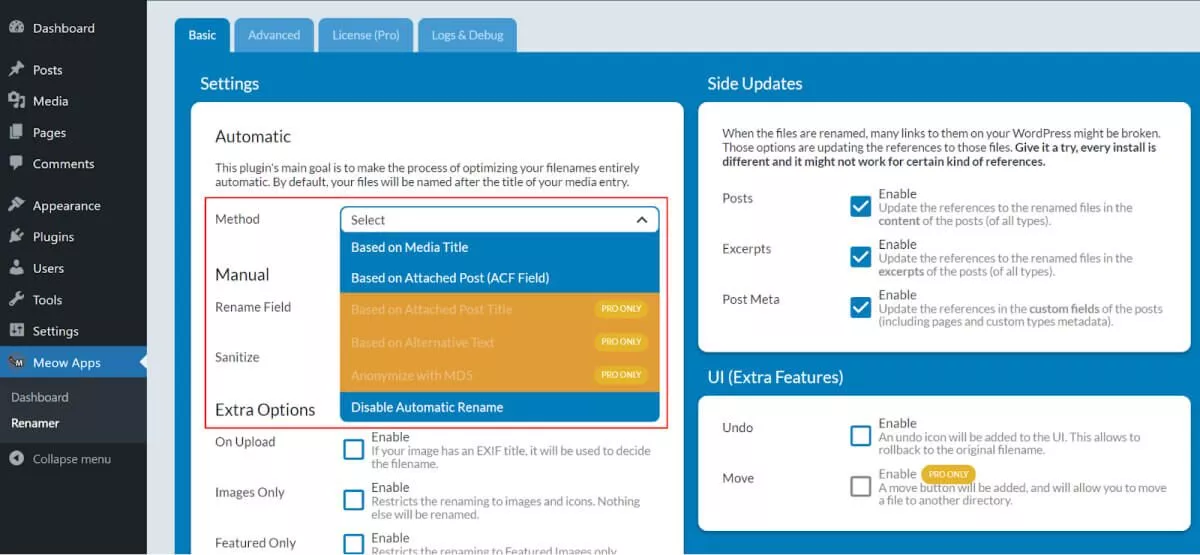1200x555 pixels.
Task: Enable the Featured Only checkbox
Action: tap(353, 544)
